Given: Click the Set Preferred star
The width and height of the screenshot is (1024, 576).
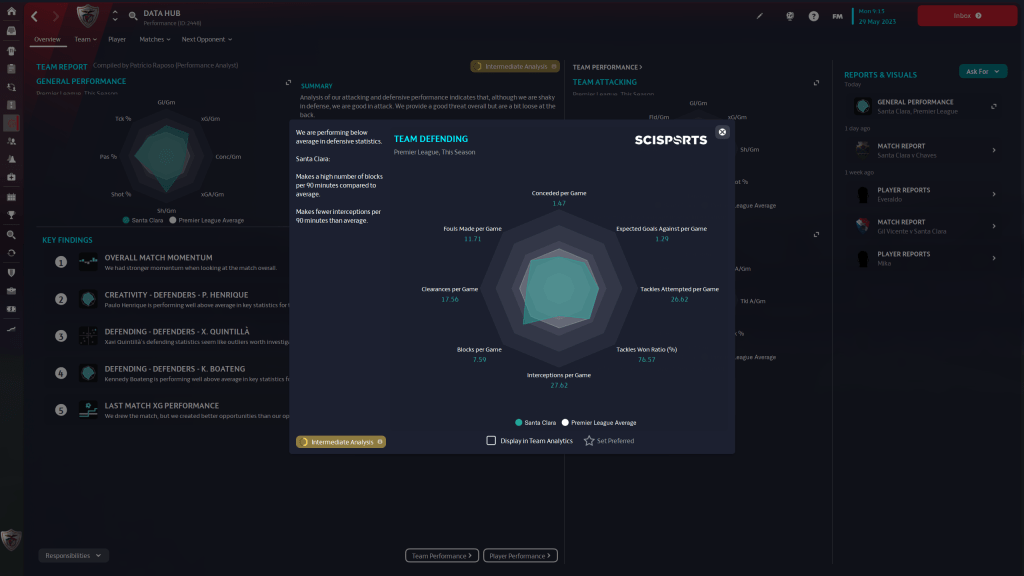Looking at the screenshot, I should (x=589, y=440).
